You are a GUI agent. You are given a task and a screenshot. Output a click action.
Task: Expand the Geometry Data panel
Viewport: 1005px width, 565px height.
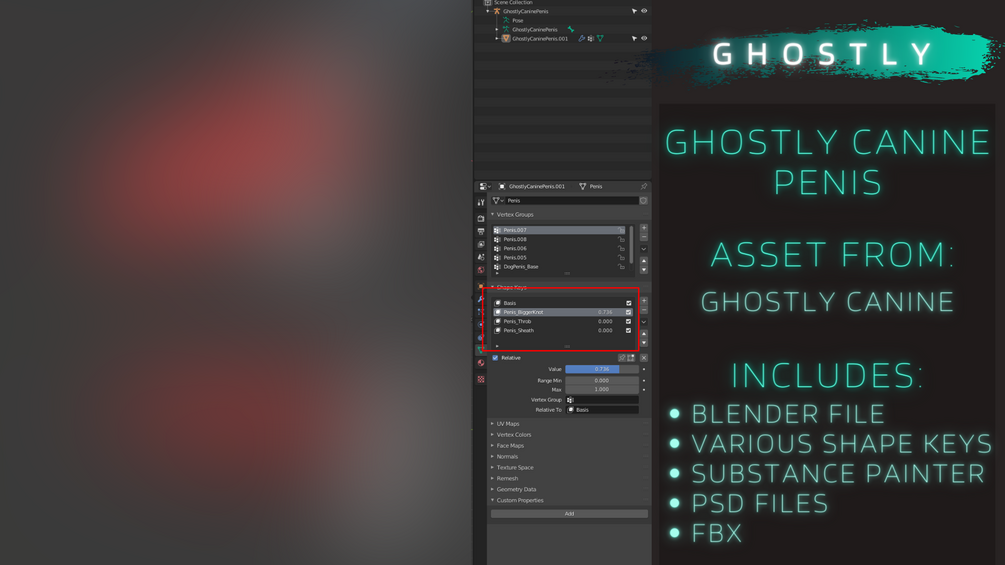click(492, 489)
